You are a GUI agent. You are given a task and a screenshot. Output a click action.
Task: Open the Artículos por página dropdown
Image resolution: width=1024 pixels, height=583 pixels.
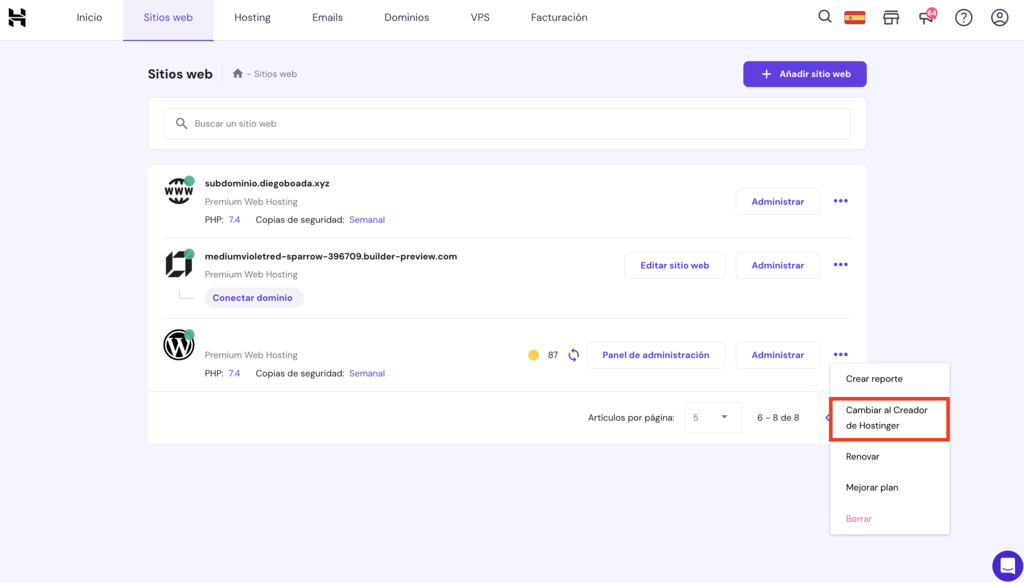pos(712,417)
